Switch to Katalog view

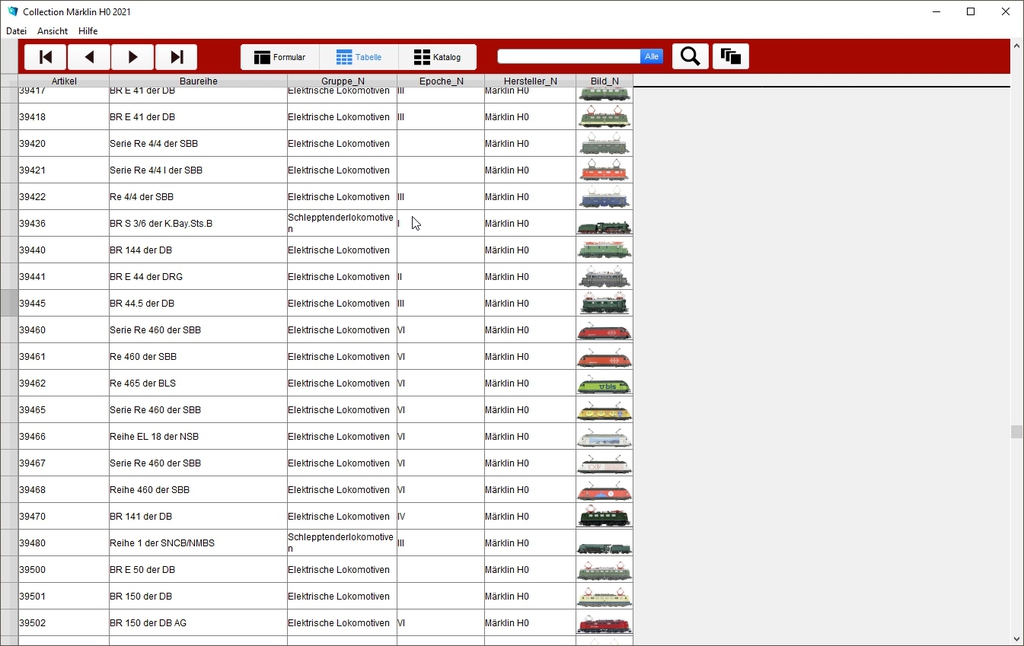(x=437, y=57)
